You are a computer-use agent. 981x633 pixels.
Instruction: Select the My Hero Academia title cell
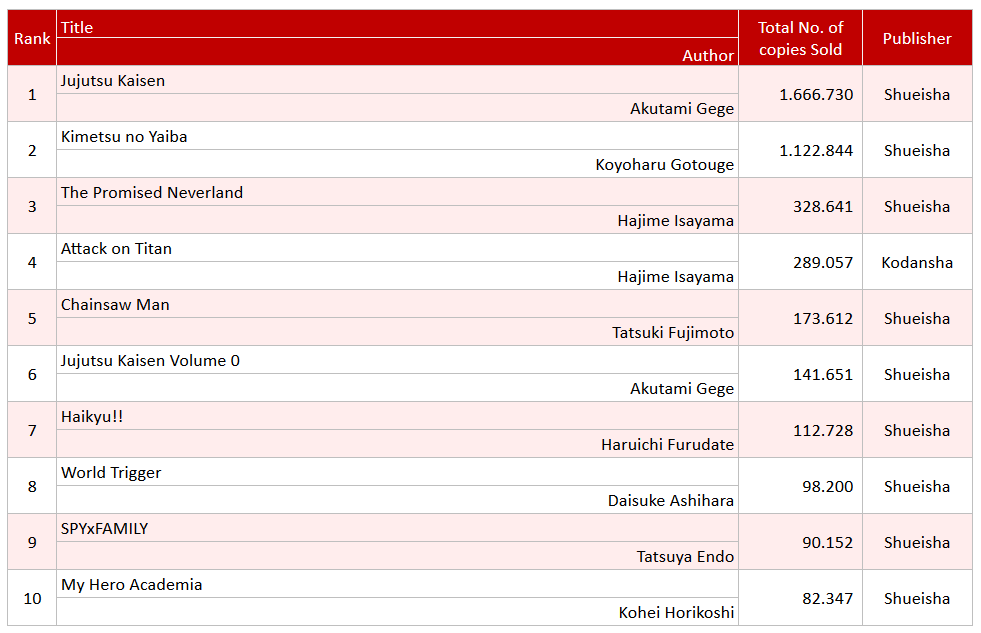[397, 584]
